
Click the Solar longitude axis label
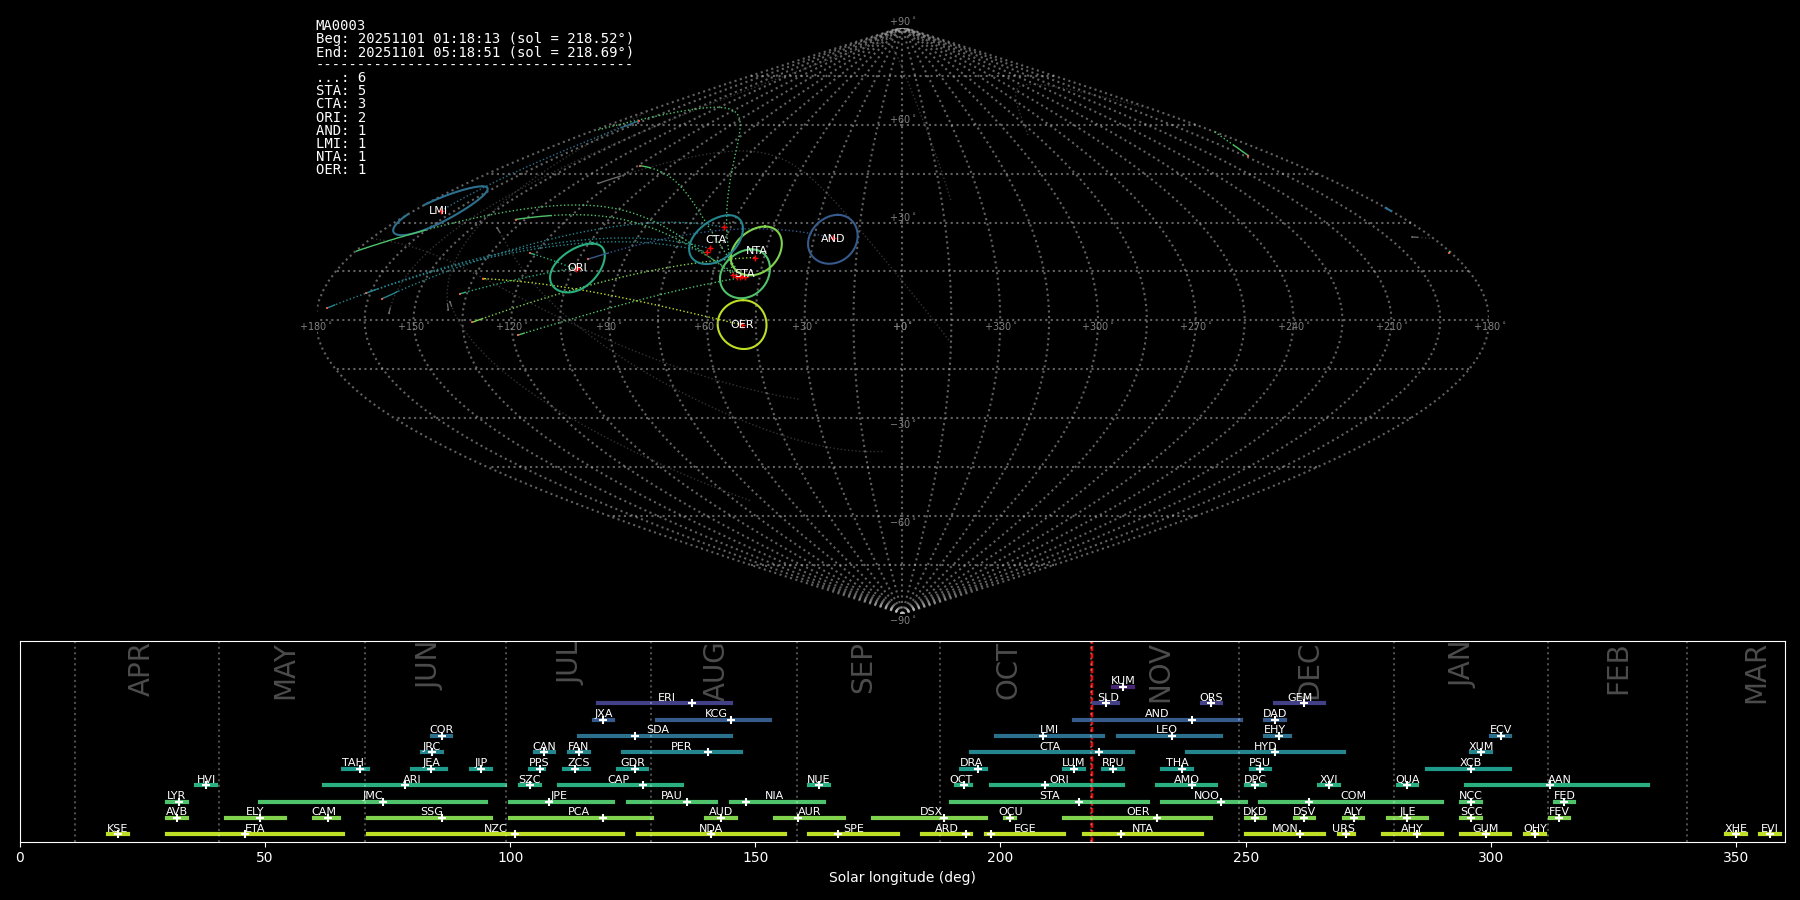(902, 878)
